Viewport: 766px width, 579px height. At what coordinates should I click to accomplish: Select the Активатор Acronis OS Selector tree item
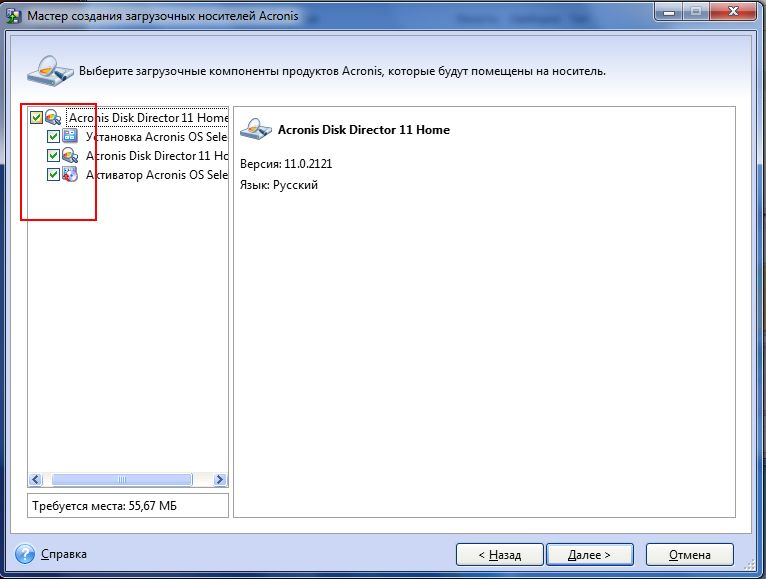tap(157, 174)
